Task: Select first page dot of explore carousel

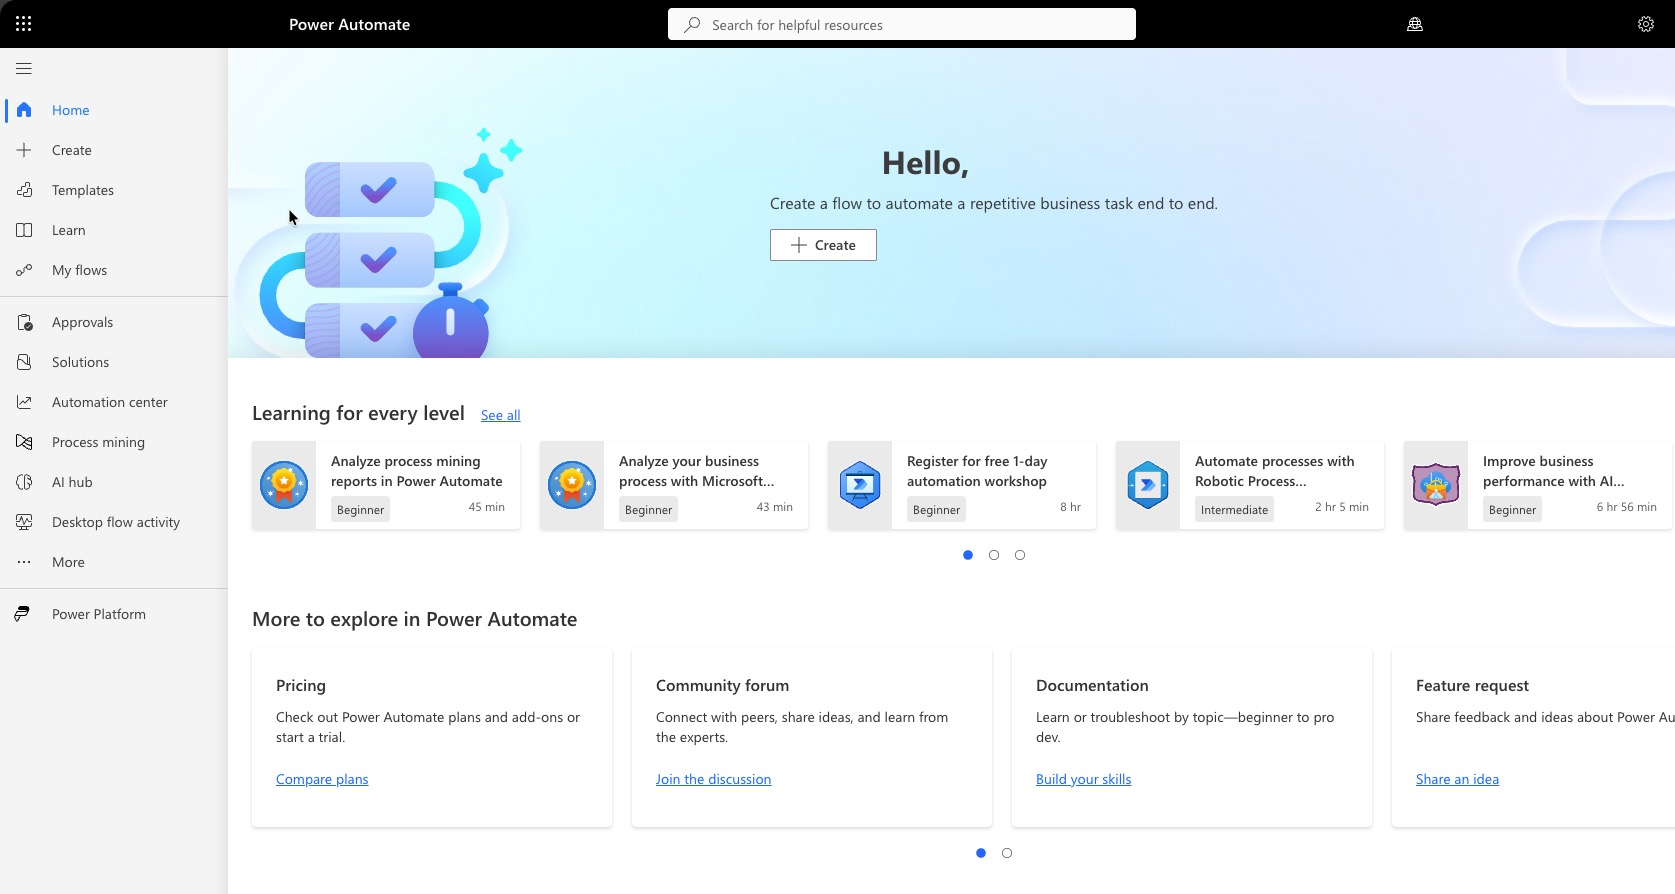Action: coord(981,853)
